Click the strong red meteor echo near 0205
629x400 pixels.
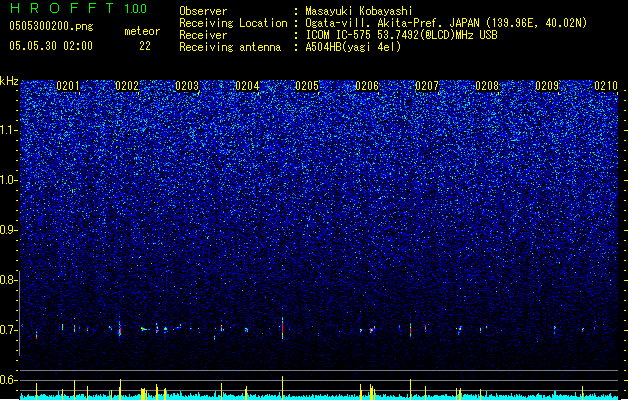click(282, 328)
